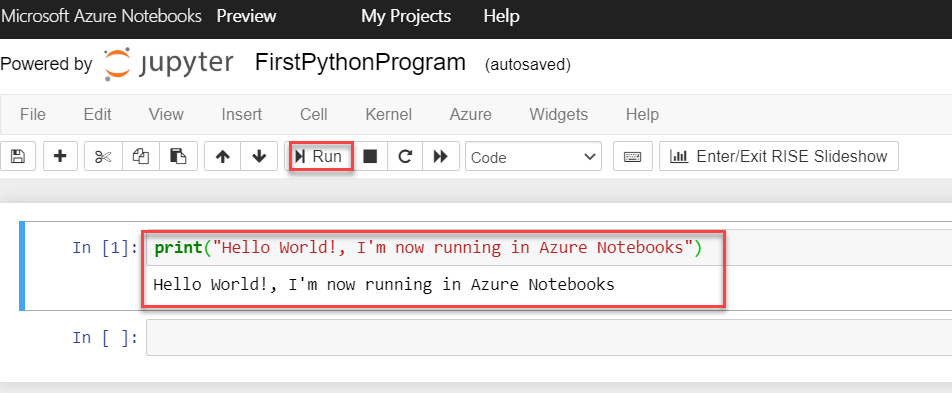This screenshot has width=952, height=393.
Task: Click Enter/Exit RISE Slideshow button
Action: 779,157
